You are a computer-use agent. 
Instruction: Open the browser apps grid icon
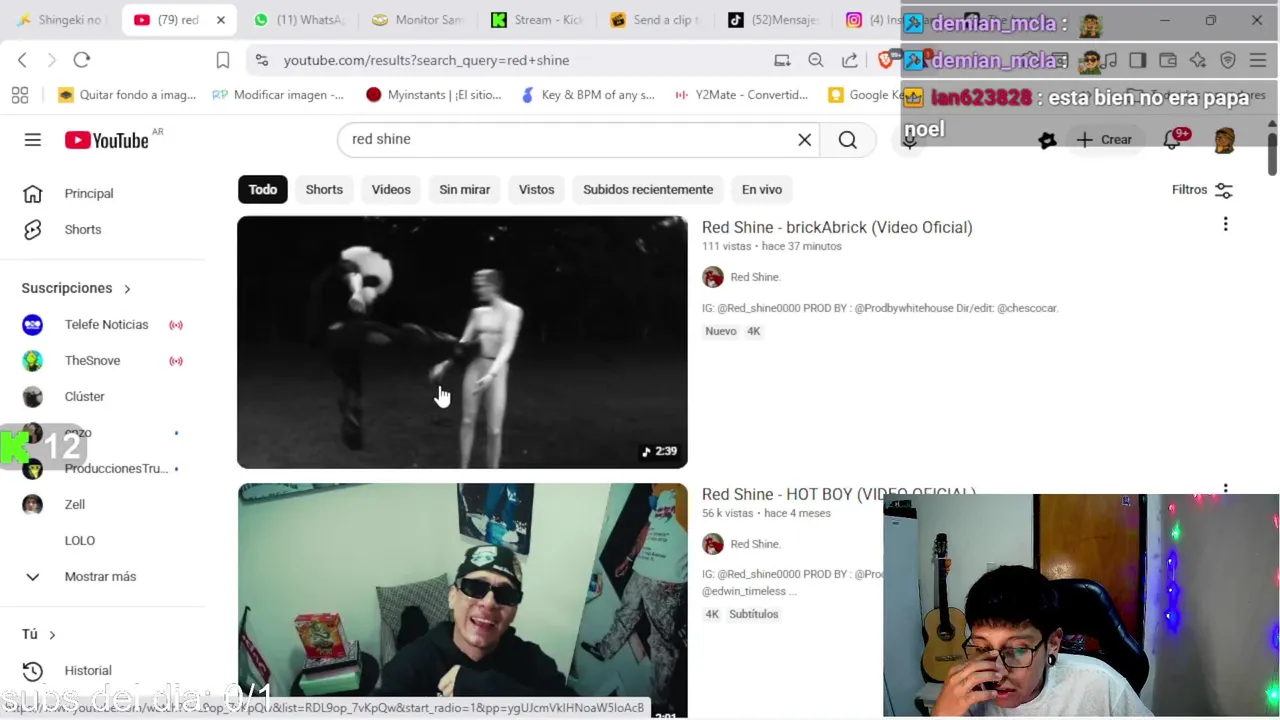tap(20, 95)
